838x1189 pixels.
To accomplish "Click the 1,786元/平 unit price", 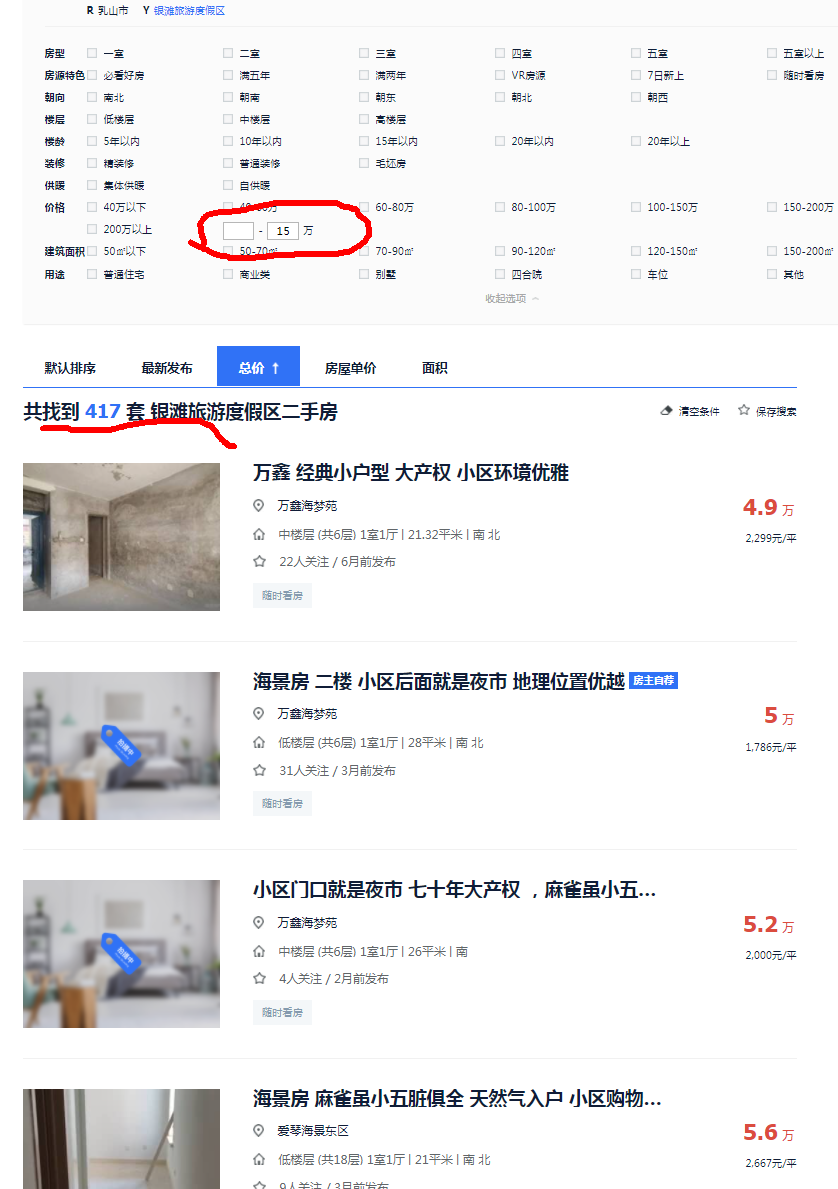I will (x=771, y=747).
